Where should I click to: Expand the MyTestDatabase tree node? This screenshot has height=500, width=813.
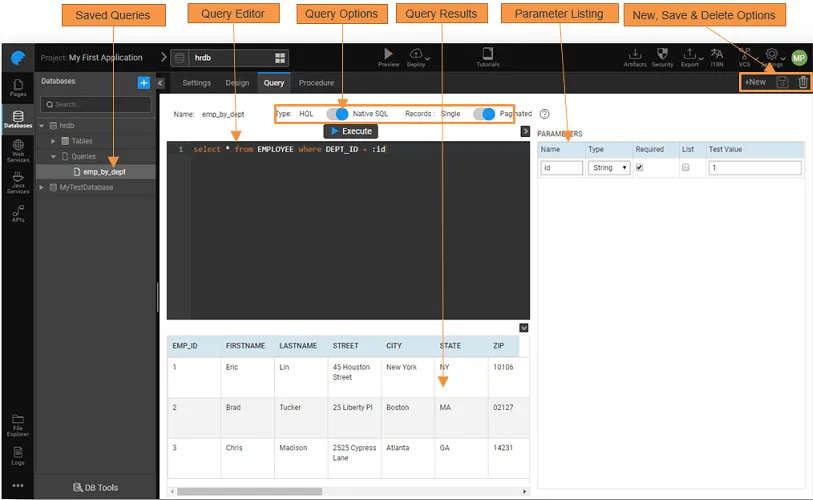pyautogui.click(x=42, y=187)
